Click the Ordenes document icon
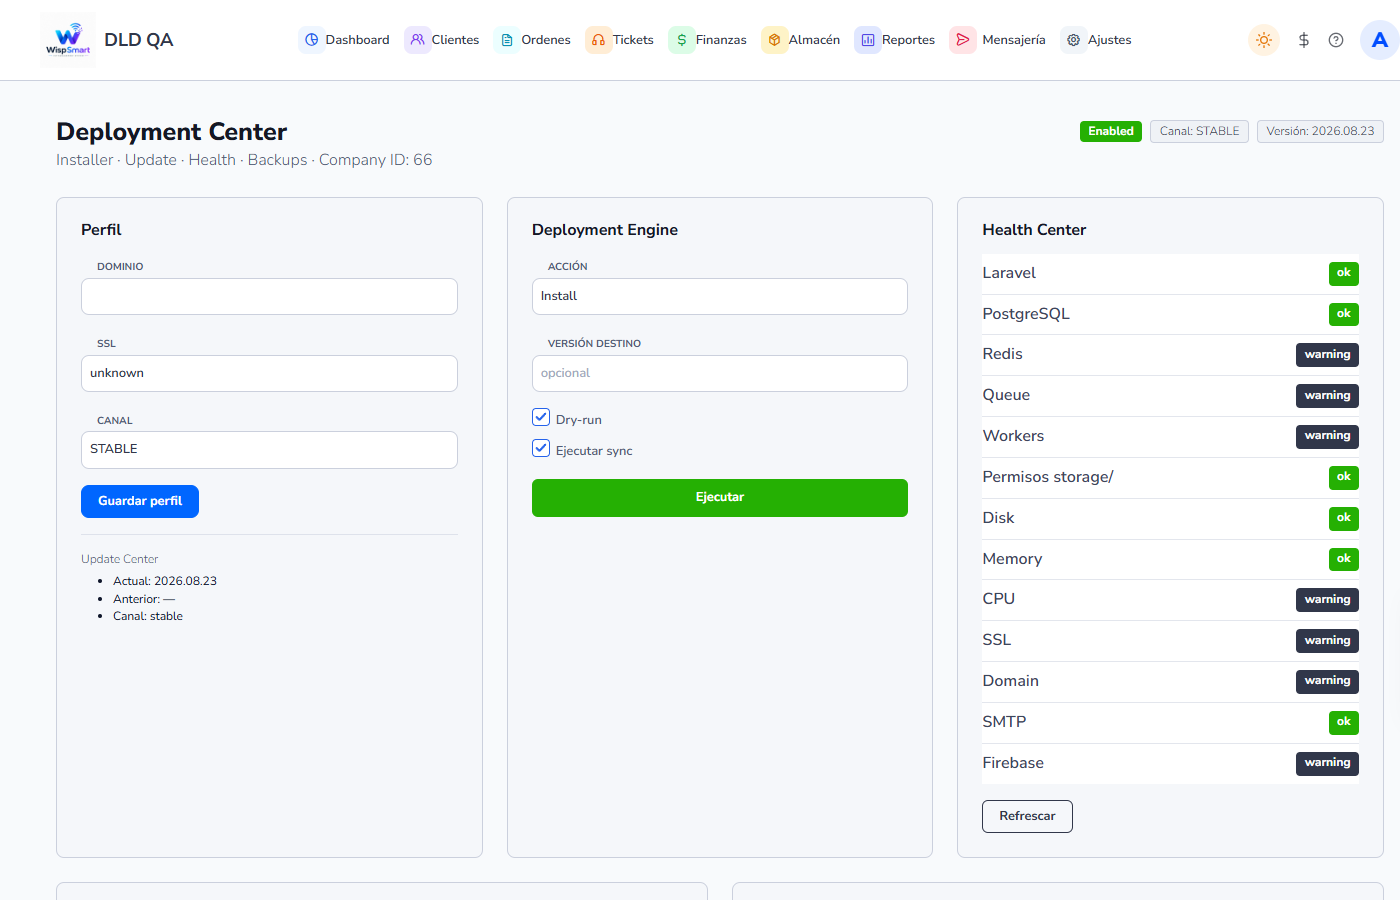 click(507, 40)
